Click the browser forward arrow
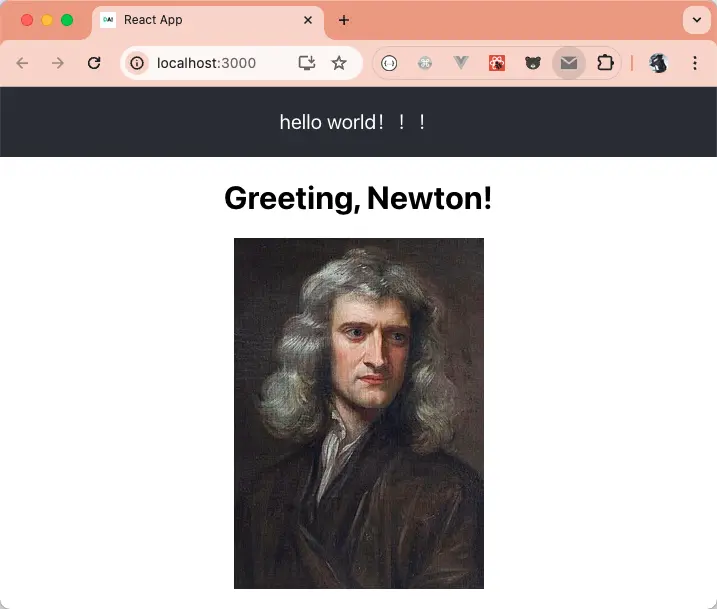The image size is (717, 609). [58, 63]
